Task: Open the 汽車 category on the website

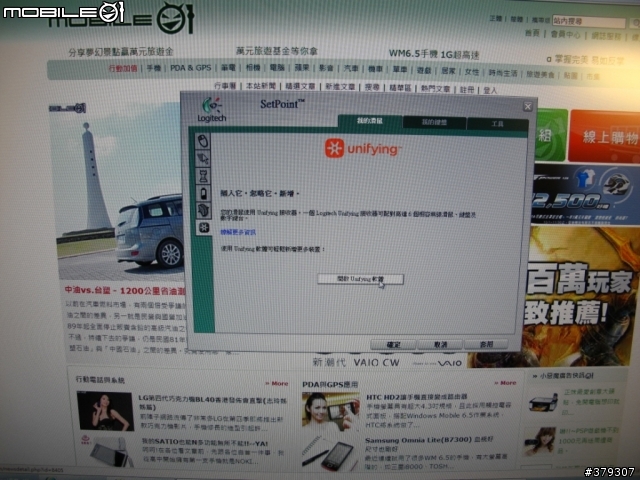Action: pos(351,69)
